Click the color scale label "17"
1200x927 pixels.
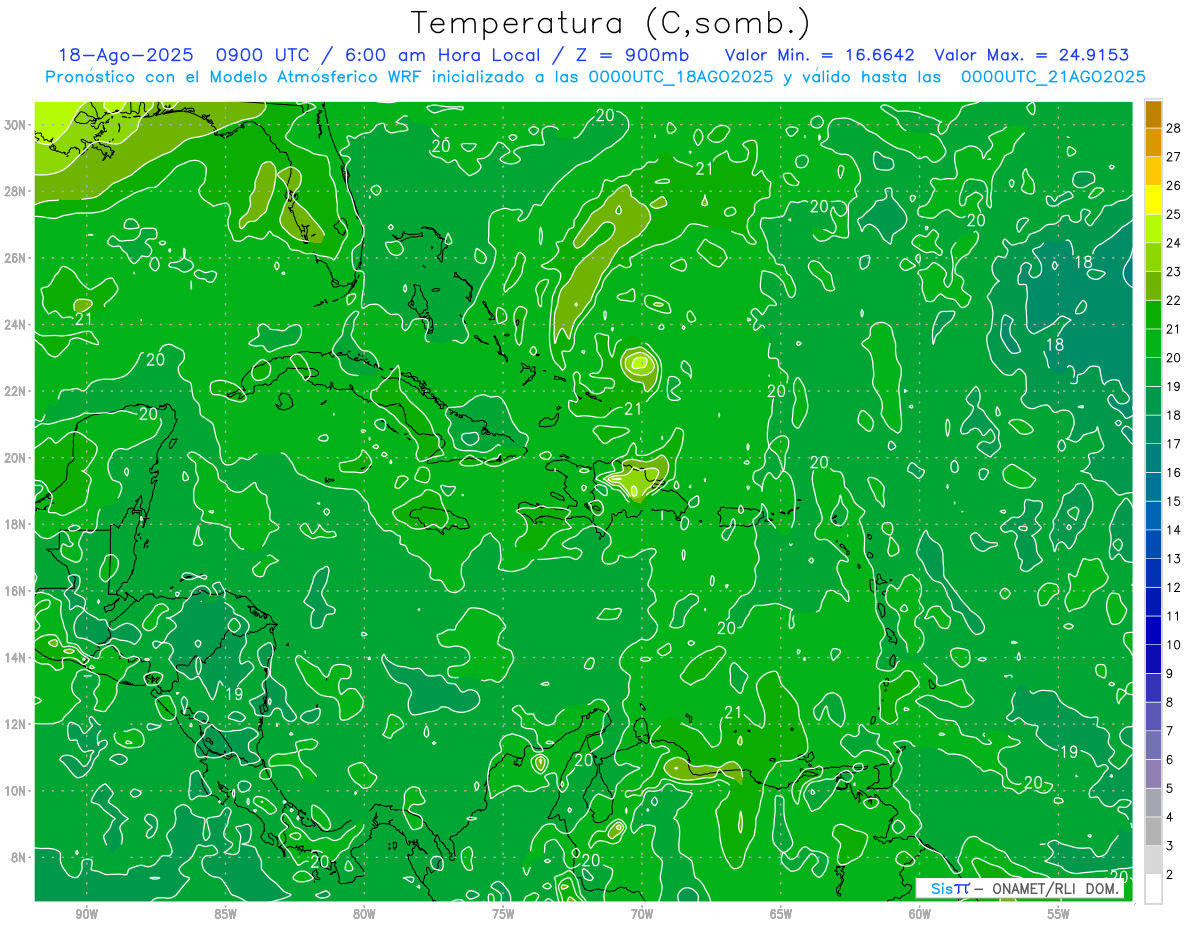point(1174,444)
